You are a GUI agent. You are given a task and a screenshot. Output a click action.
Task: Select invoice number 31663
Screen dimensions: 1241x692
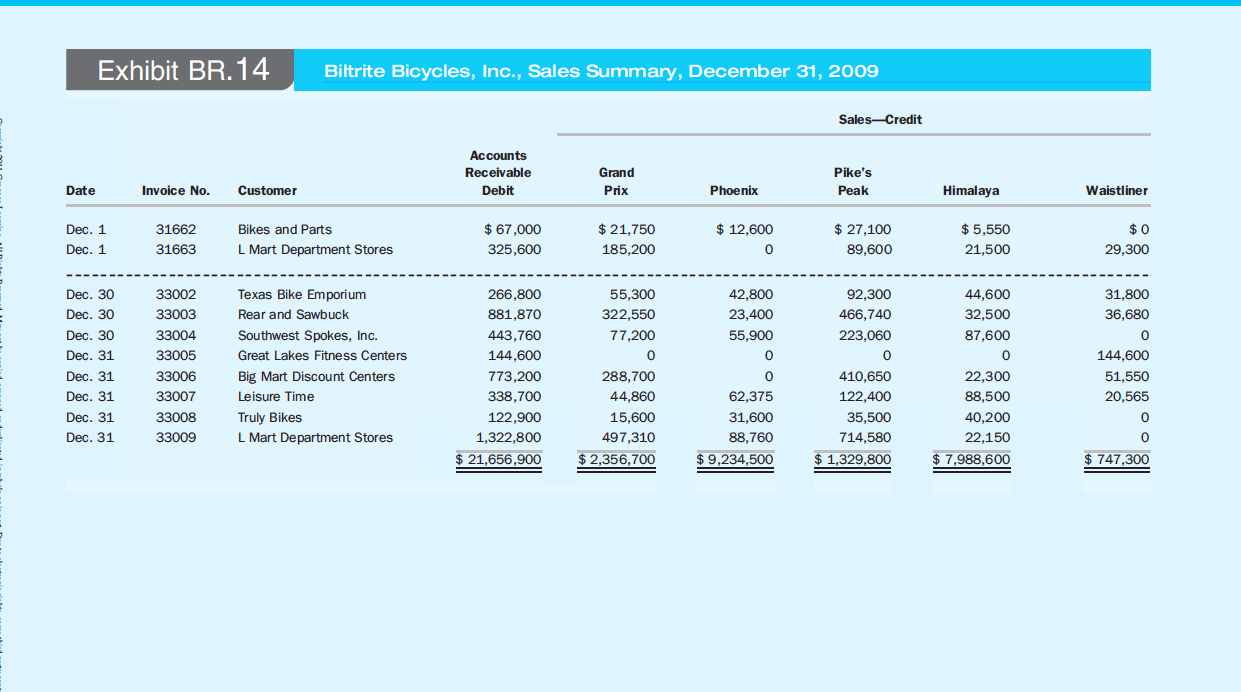point(177,249)
